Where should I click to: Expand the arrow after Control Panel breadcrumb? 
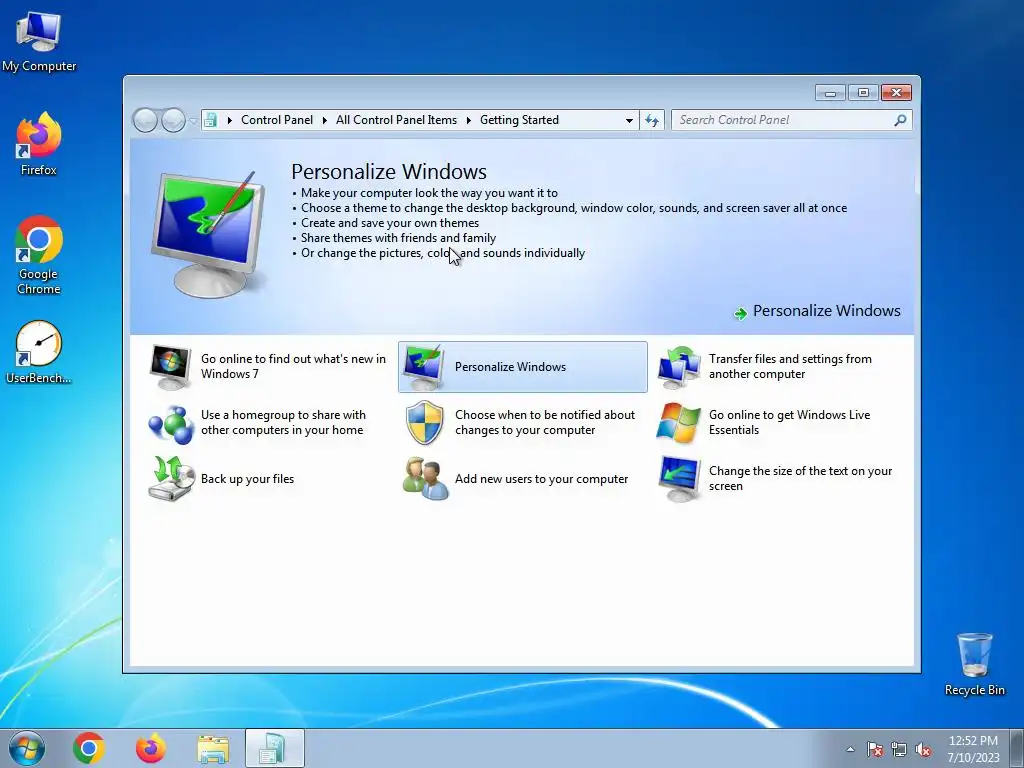pyautogui.click(x=325, y=120)
